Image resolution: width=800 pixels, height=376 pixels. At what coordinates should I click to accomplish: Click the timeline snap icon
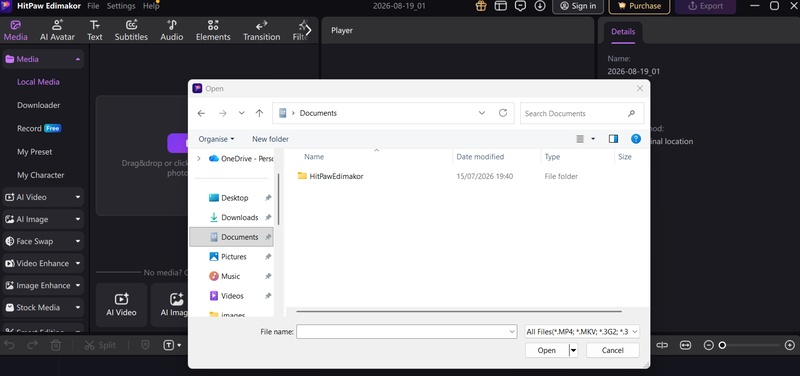point(662,345)
